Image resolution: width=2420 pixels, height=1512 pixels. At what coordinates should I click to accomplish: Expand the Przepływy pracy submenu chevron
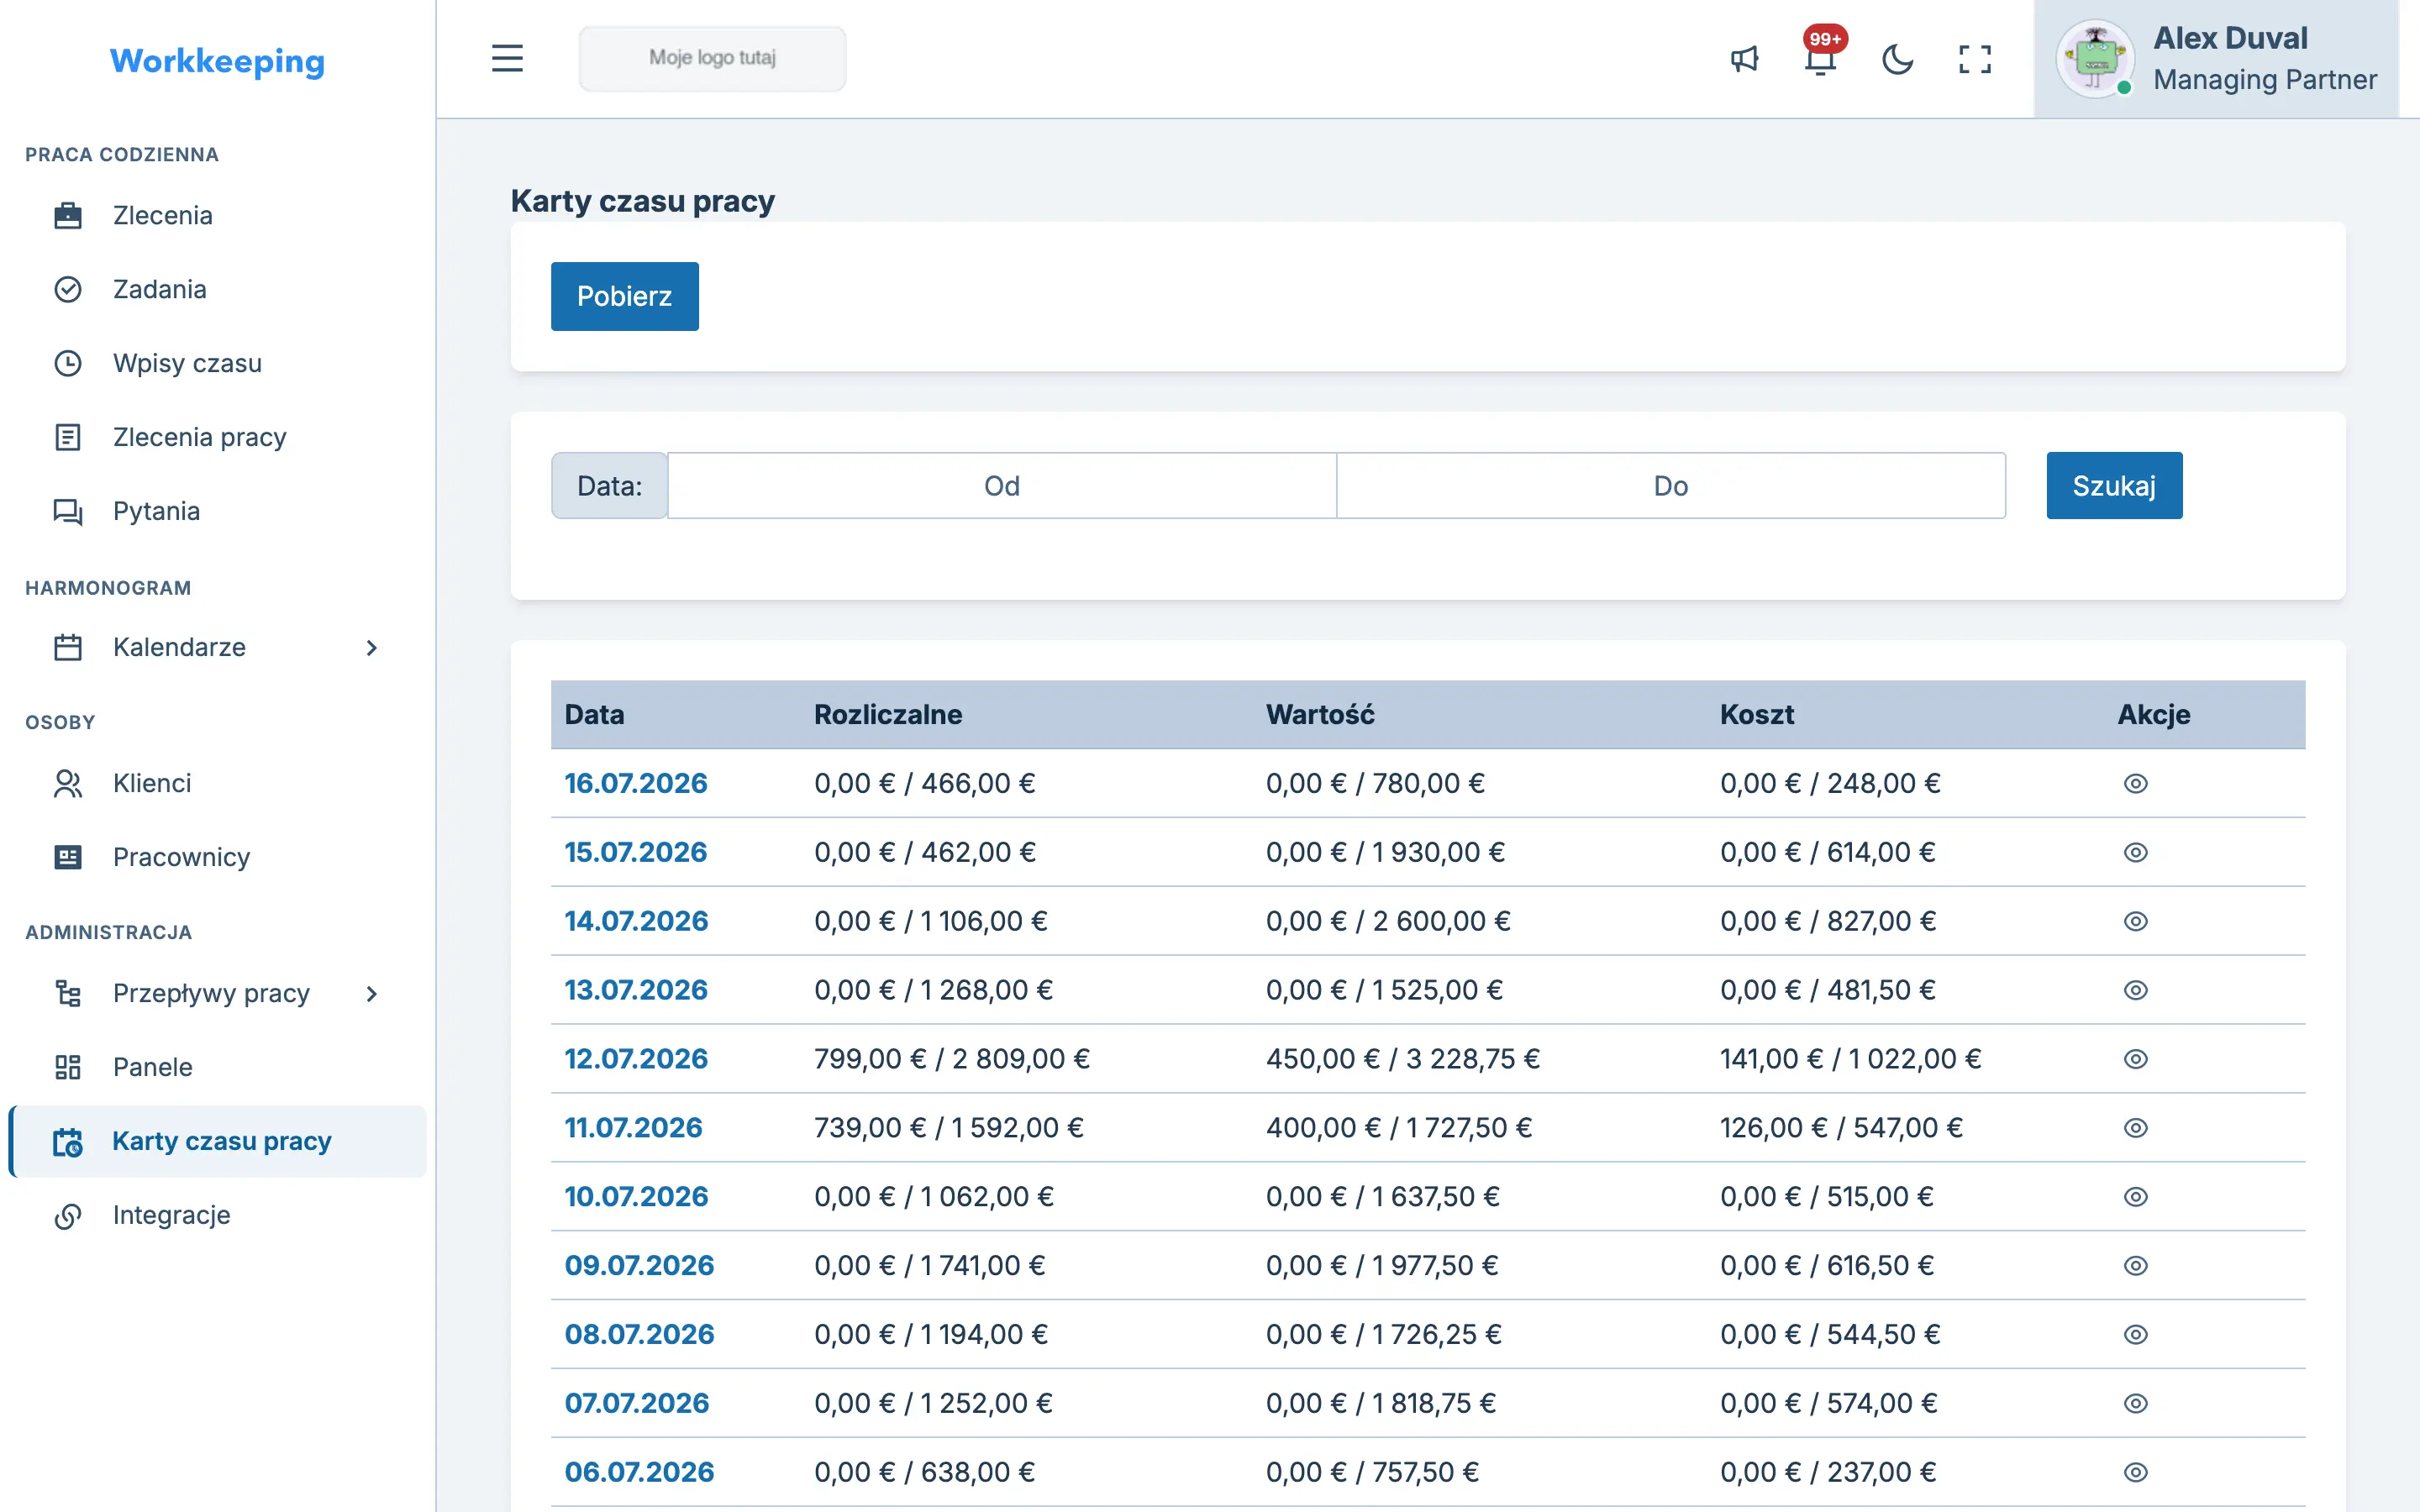(x=372, y=994)
